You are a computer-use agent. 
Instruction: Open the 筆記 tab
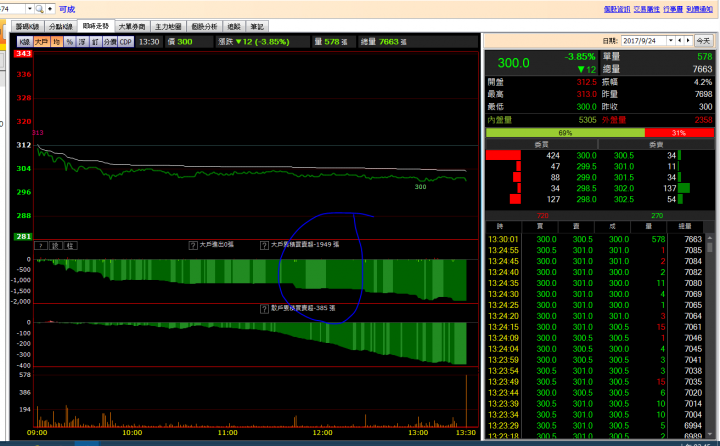click(257, 27)
